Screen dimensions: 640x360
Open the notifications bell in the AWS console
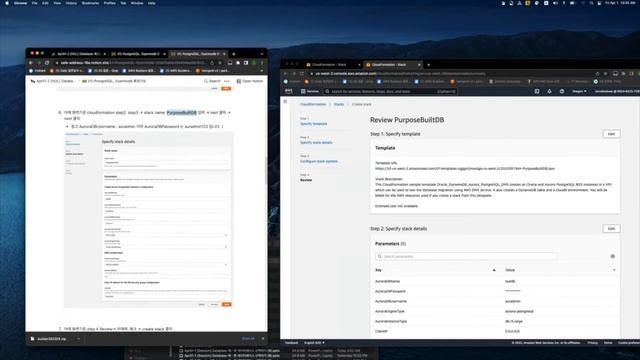coord(549,91)
